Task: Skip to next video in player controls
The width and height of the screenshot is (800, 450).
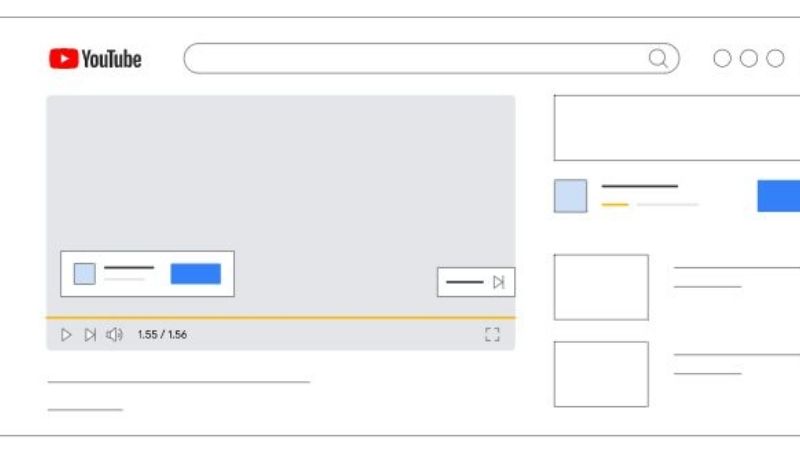Action: pyautogui.click(x=90, y=335)
